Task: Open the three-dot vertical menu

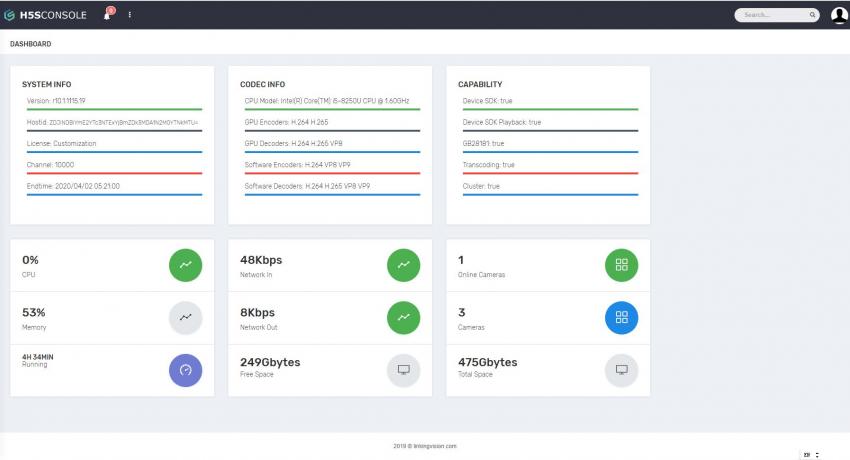Action: 129,15
